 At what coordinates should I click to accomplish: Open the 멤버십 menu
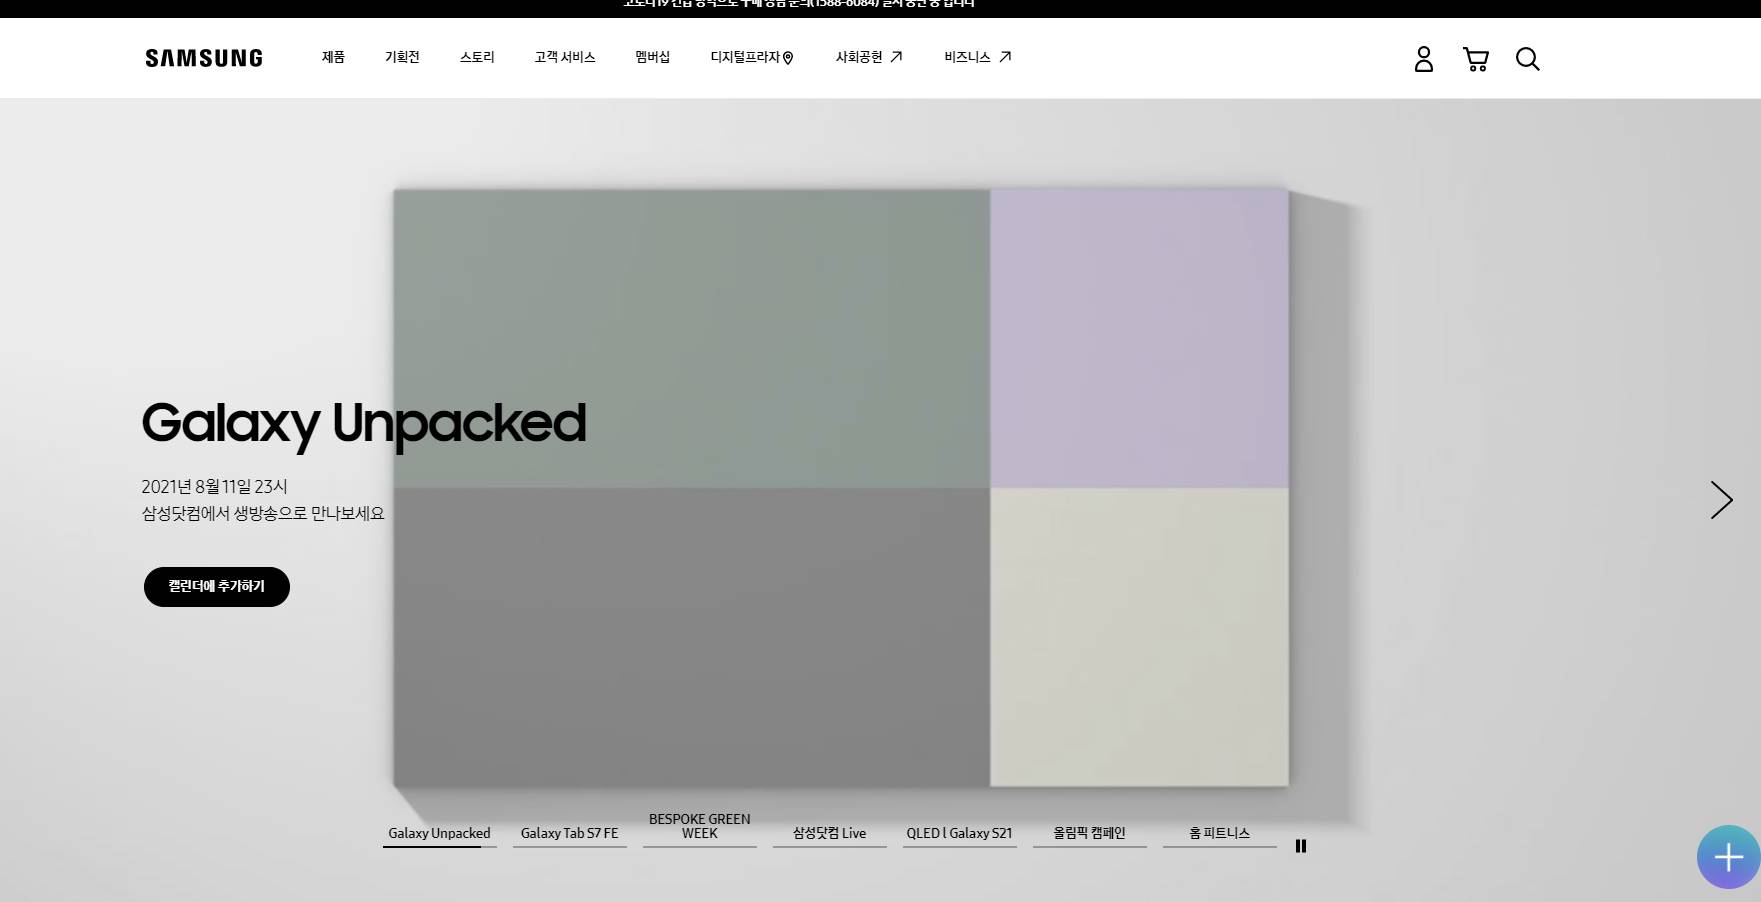(x=652, y=57)
